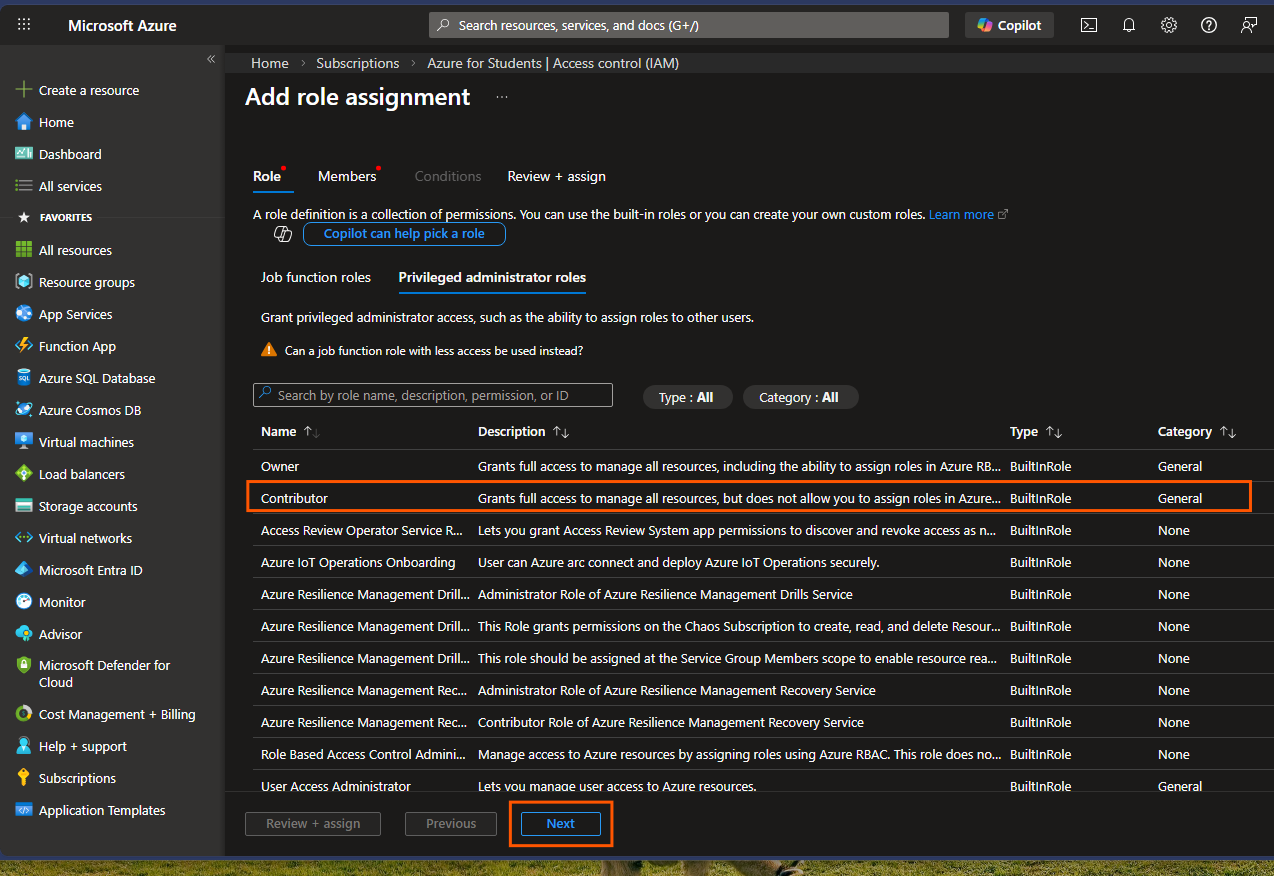Select the Job function roles tab
1274x876 pixels.
coord(316,277)
